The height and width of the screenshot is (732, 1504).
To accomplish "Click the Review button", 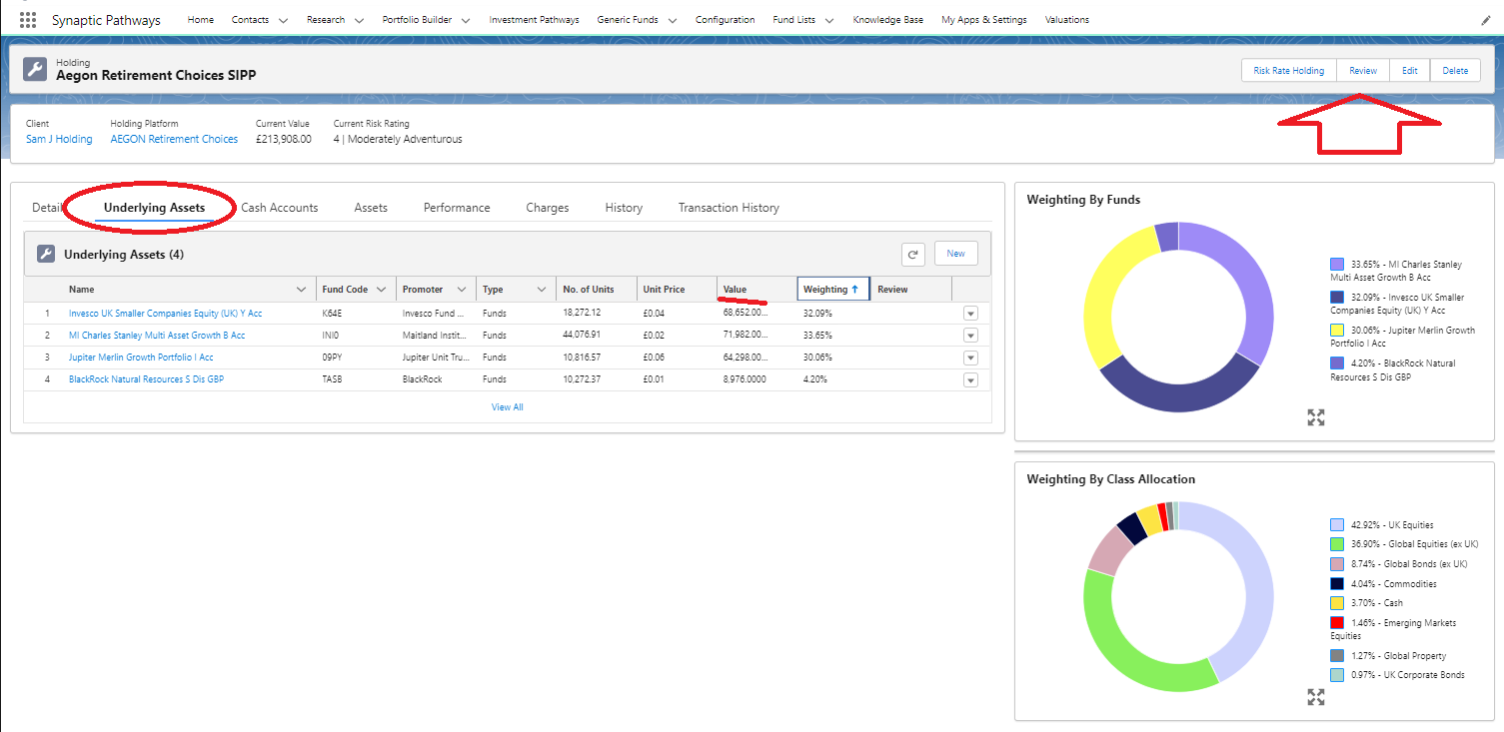I will tap(1363, 70).
